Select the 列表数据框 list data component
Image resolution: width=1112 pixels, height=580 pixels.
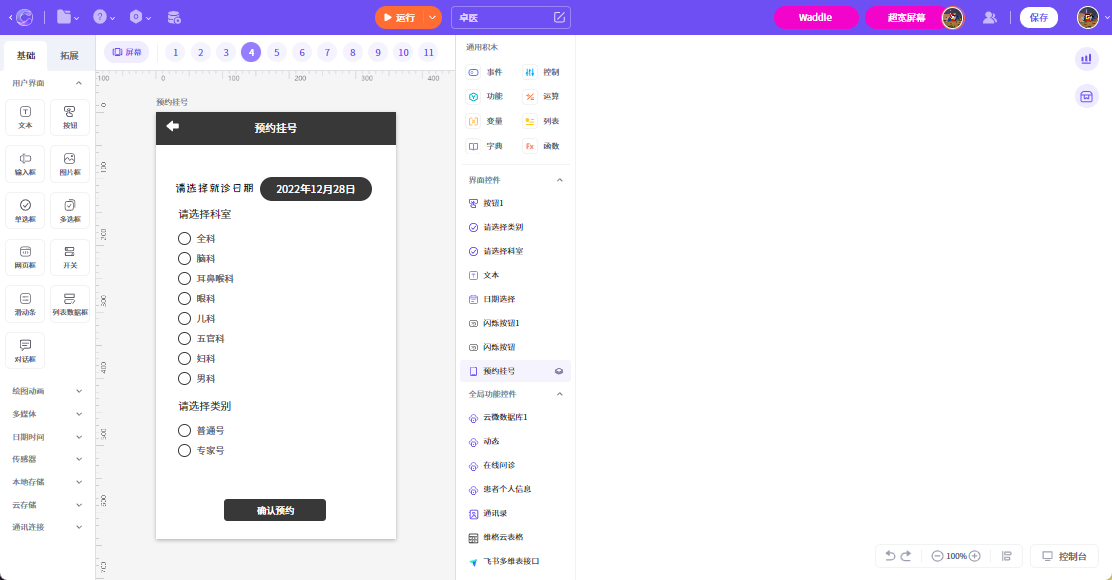(x=70, y=304)
